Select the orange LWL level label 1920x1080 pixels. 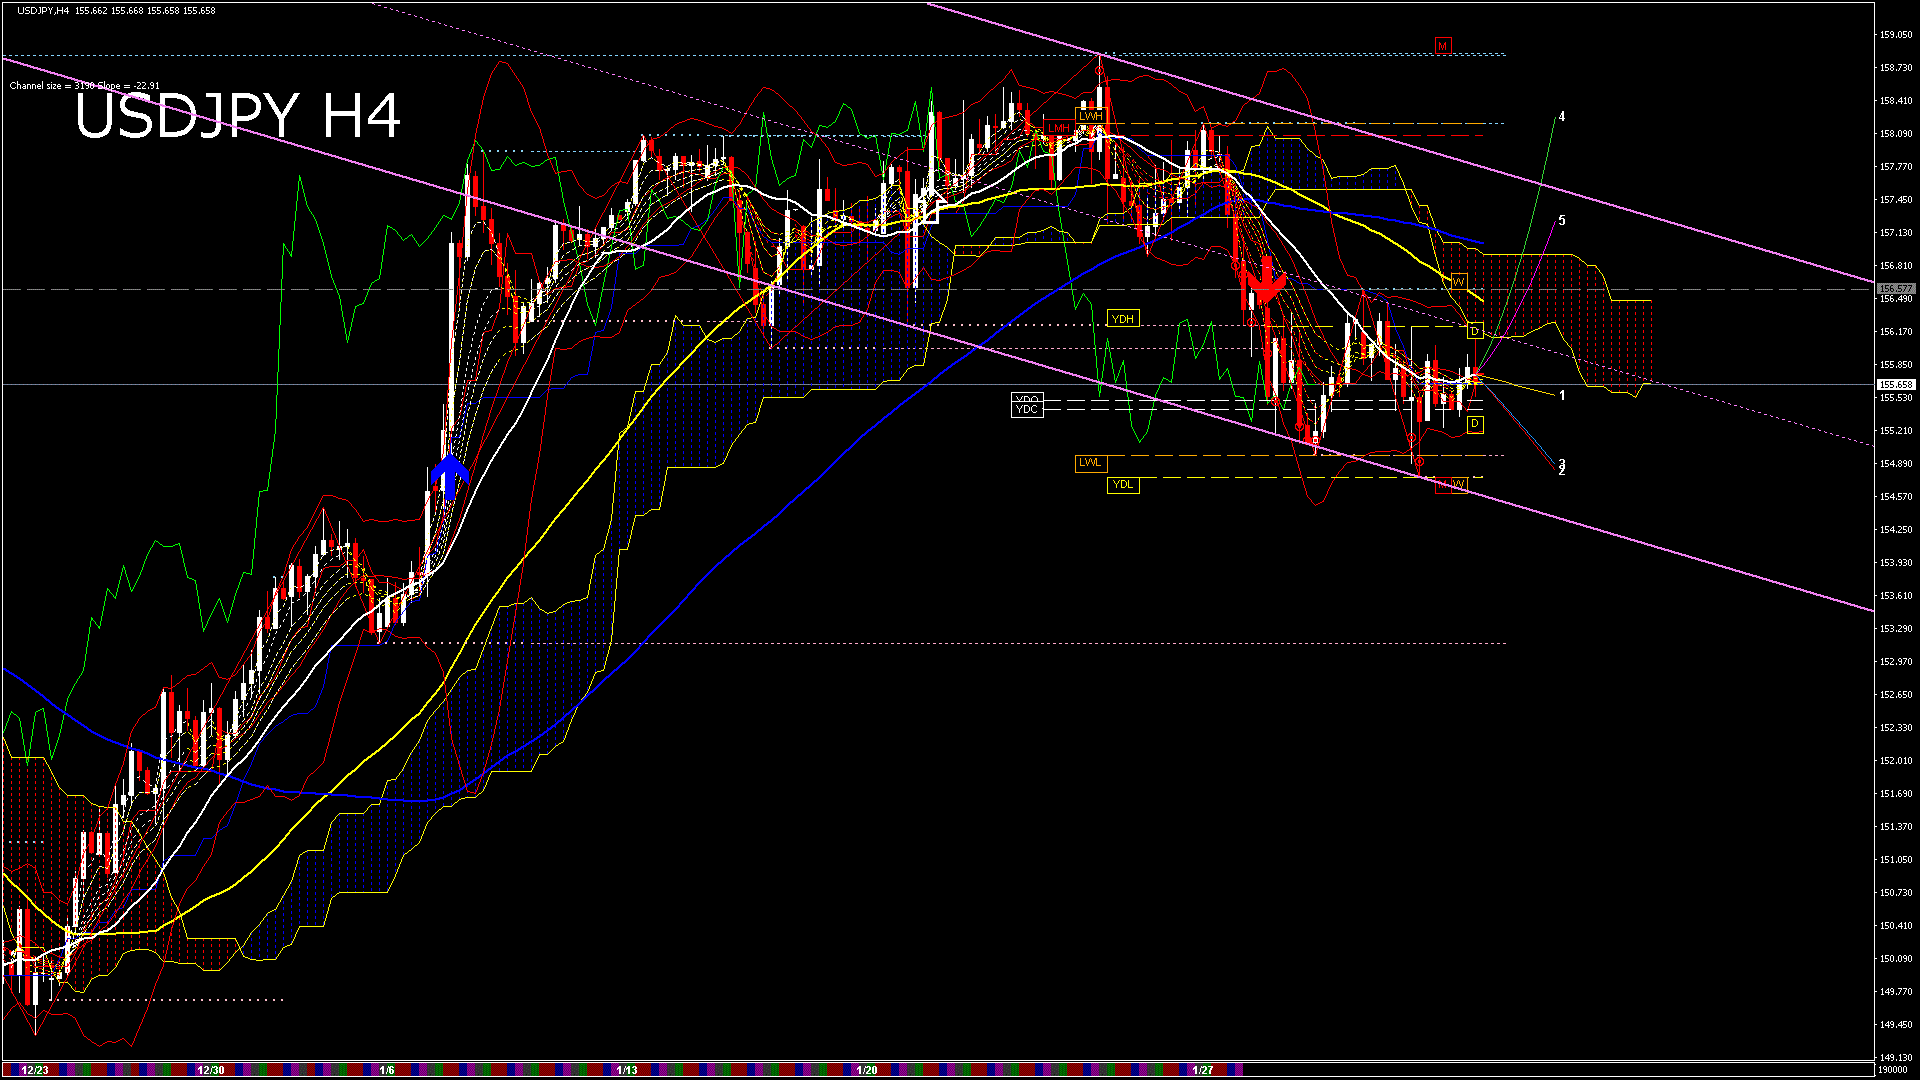1090,463
